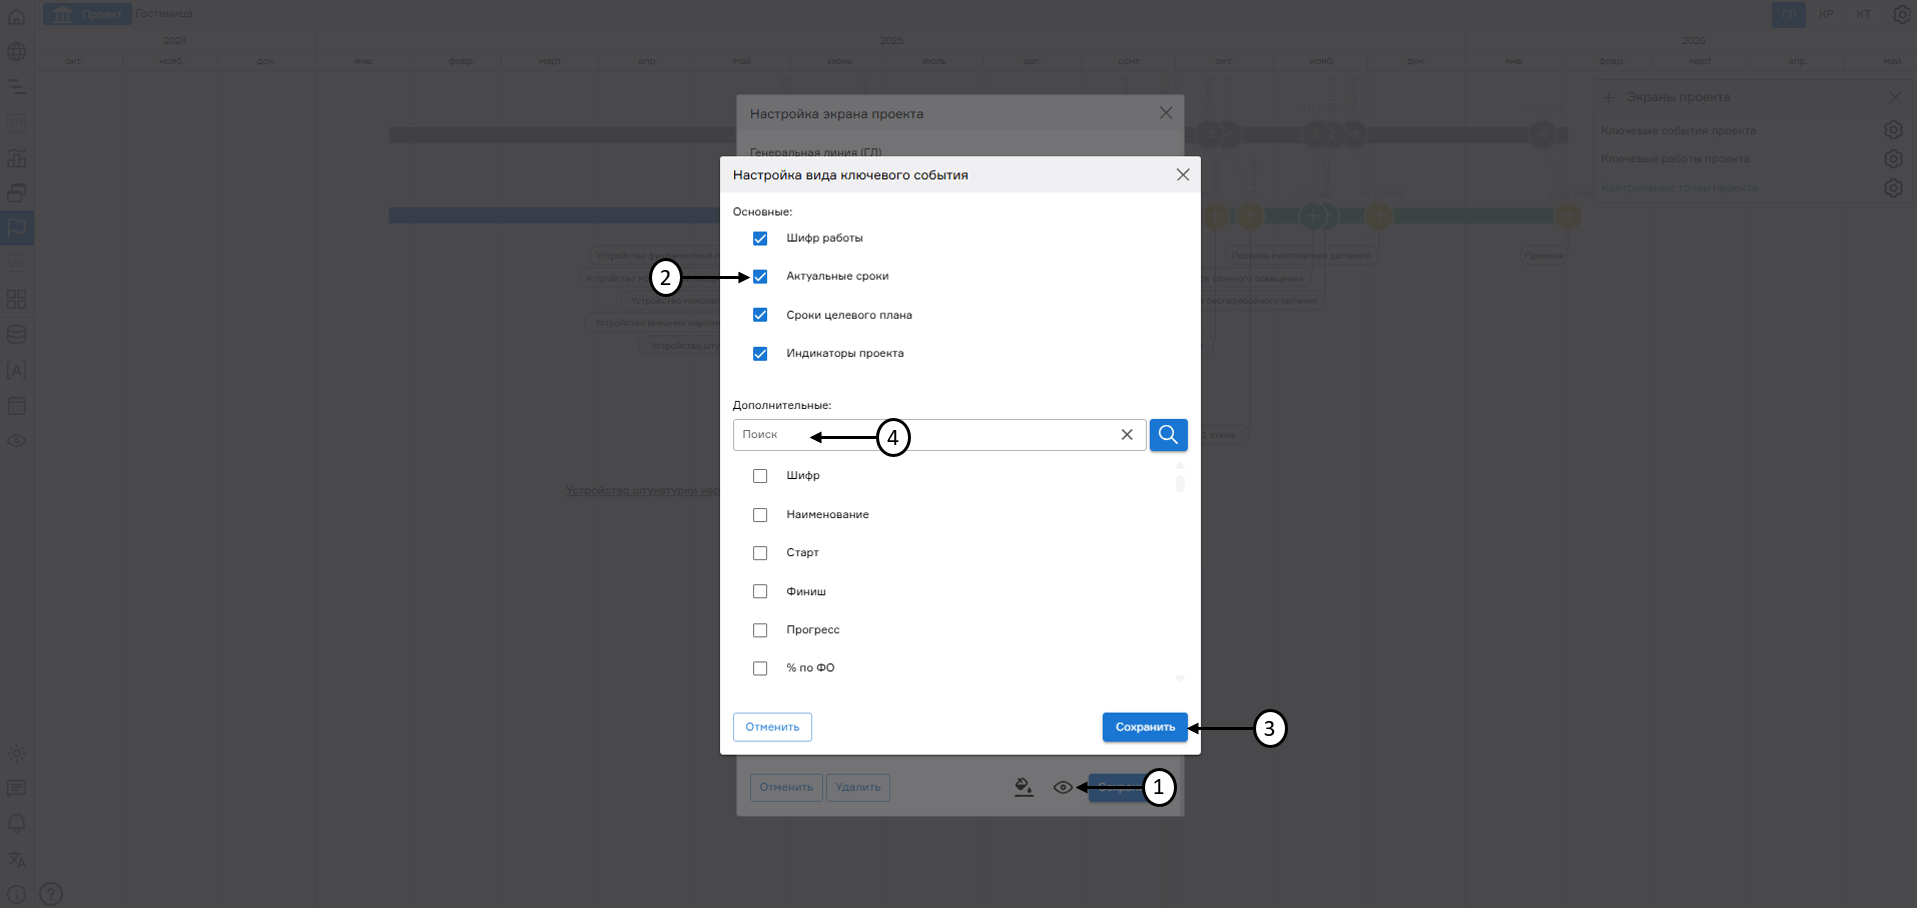Toggle the Актуальные сроки checkbox

pyautogui.click(x=760, y=277)
